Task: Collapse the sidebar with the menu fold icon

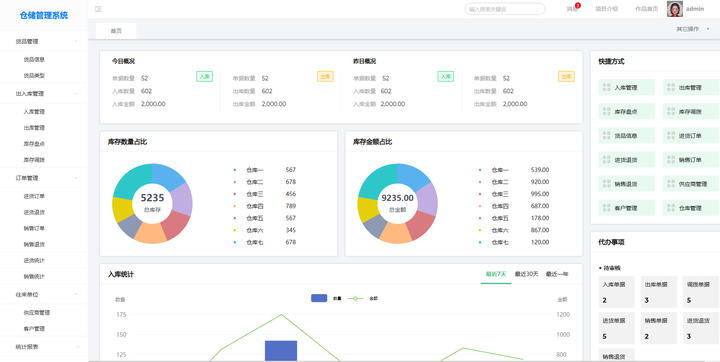Action: pos(98,9)
